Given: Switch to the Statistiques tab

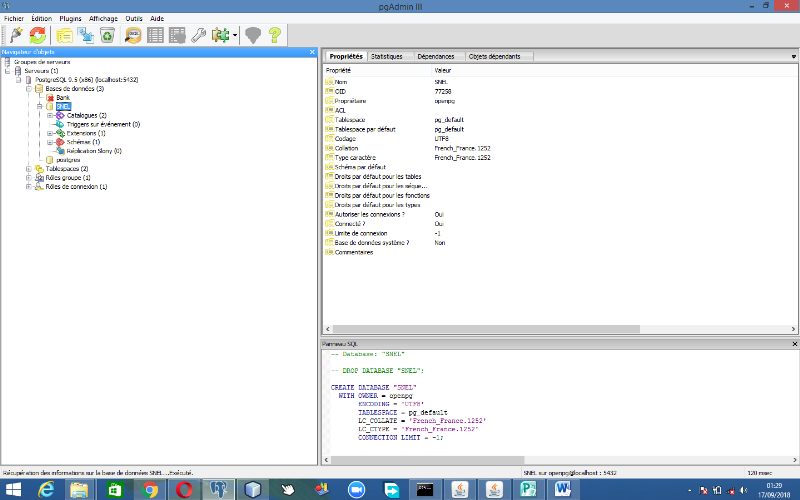Looking at the screenshot, I should point(387,57).
